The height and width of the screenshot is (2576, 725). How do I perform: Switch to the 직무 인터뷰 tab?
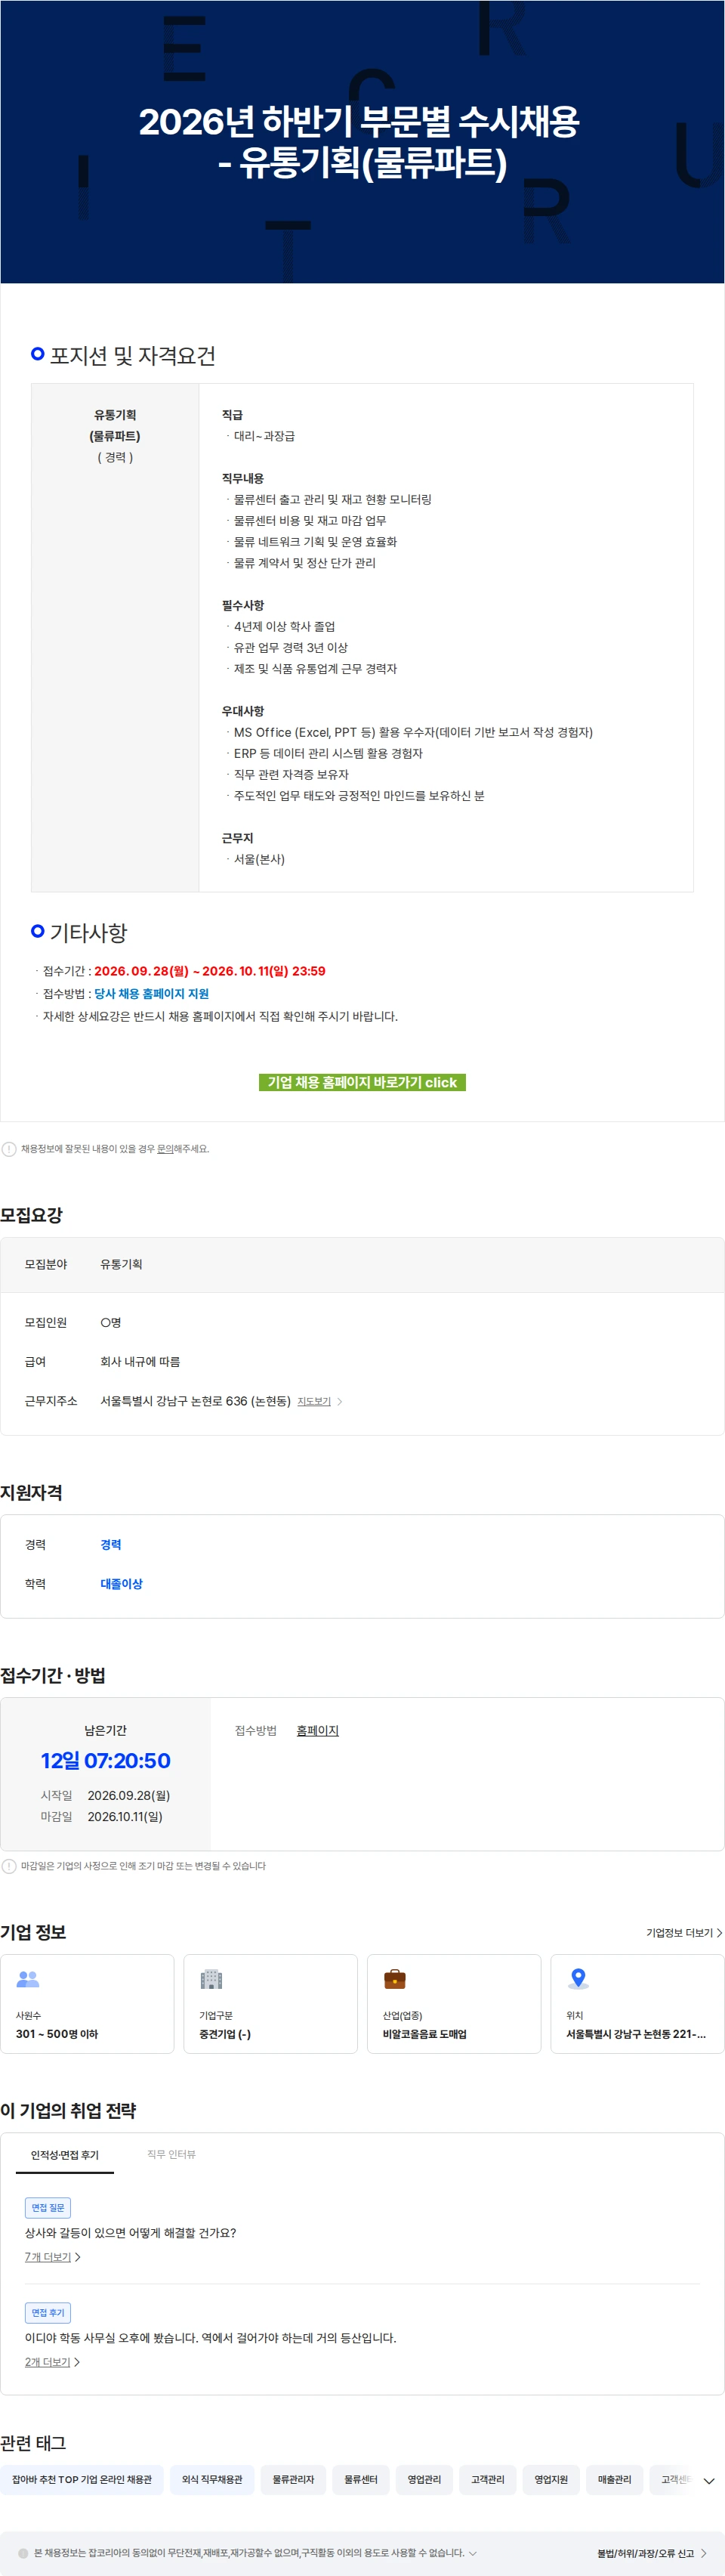[171, 2154]
